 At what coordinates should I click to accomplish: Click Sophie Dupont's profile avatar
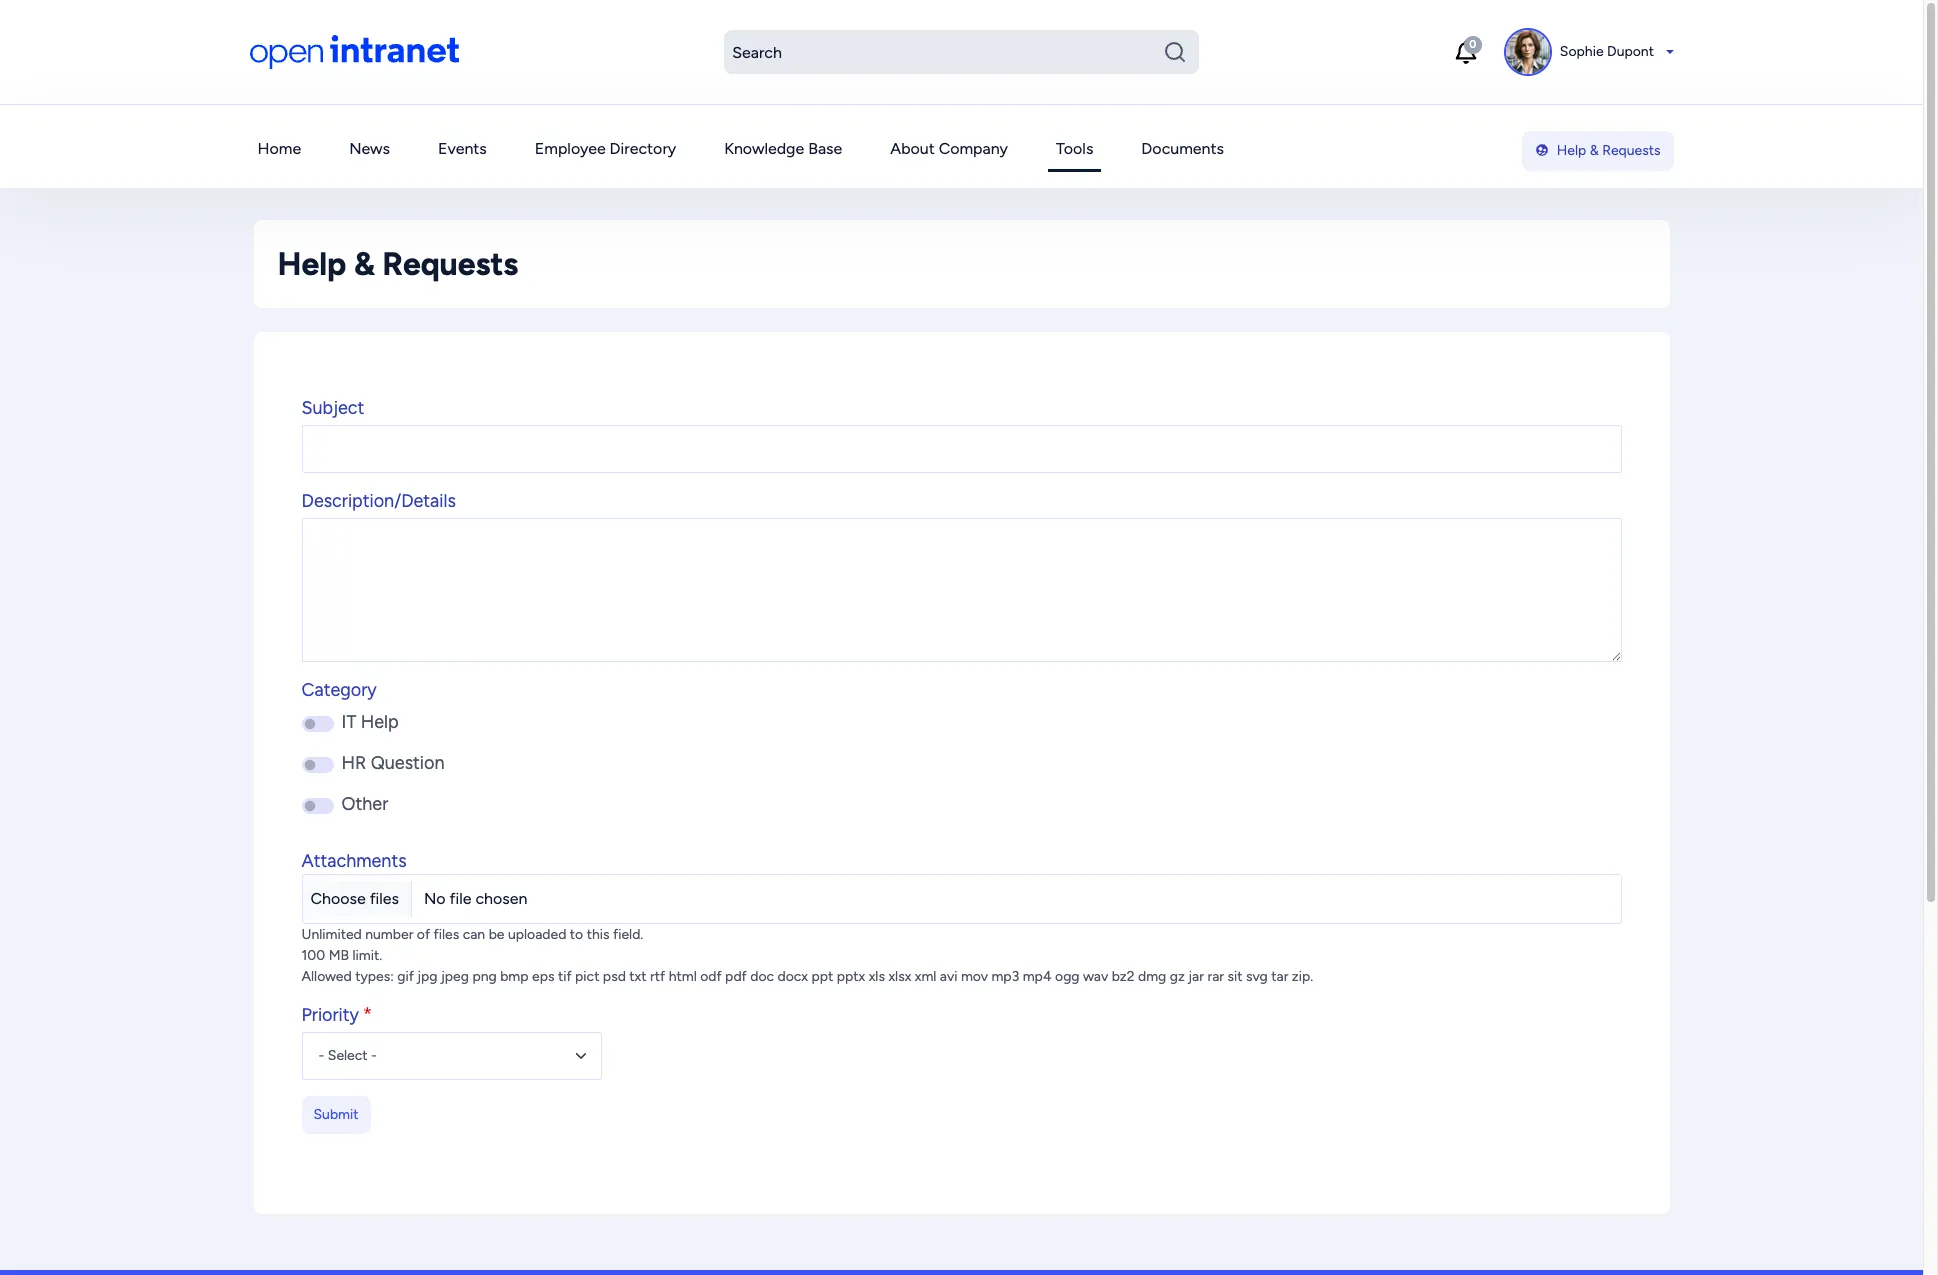click(x=1527, y=52)
